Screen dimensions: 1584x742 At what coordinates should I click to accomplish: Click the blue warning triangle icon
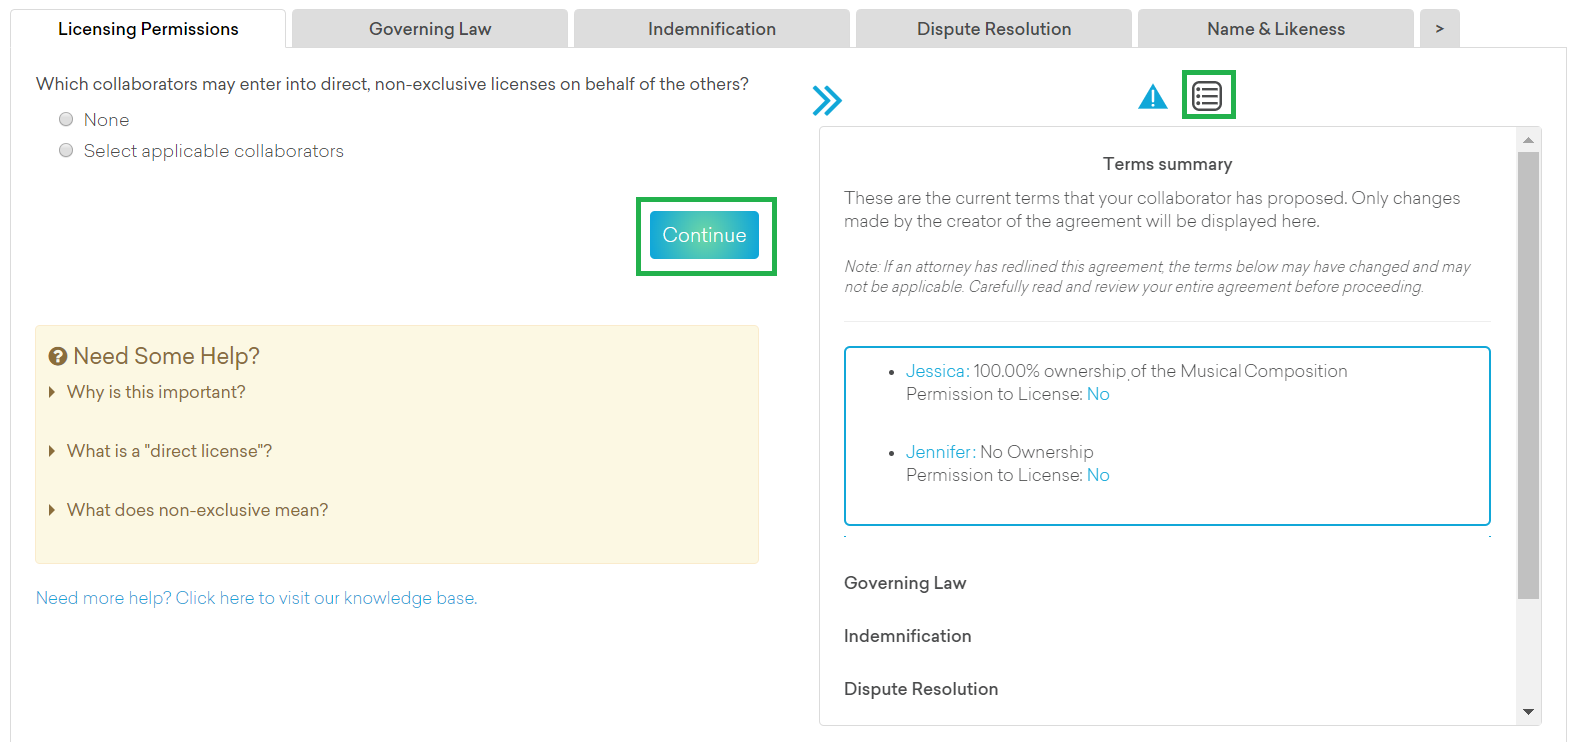1152,97
